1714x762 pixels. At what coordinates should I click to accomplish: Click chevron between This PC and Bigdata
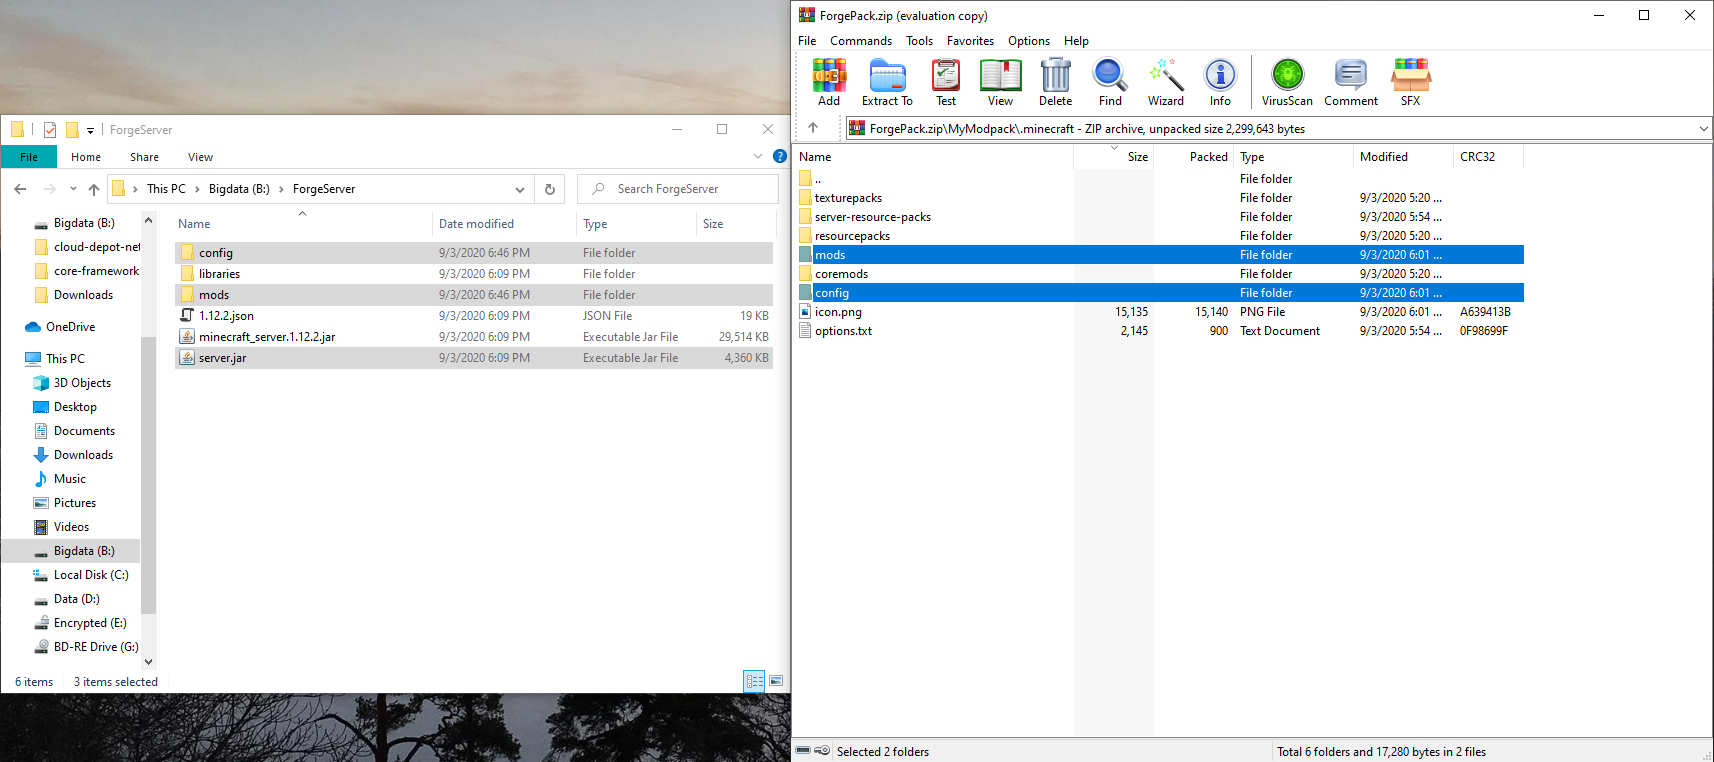click(197, 189)
